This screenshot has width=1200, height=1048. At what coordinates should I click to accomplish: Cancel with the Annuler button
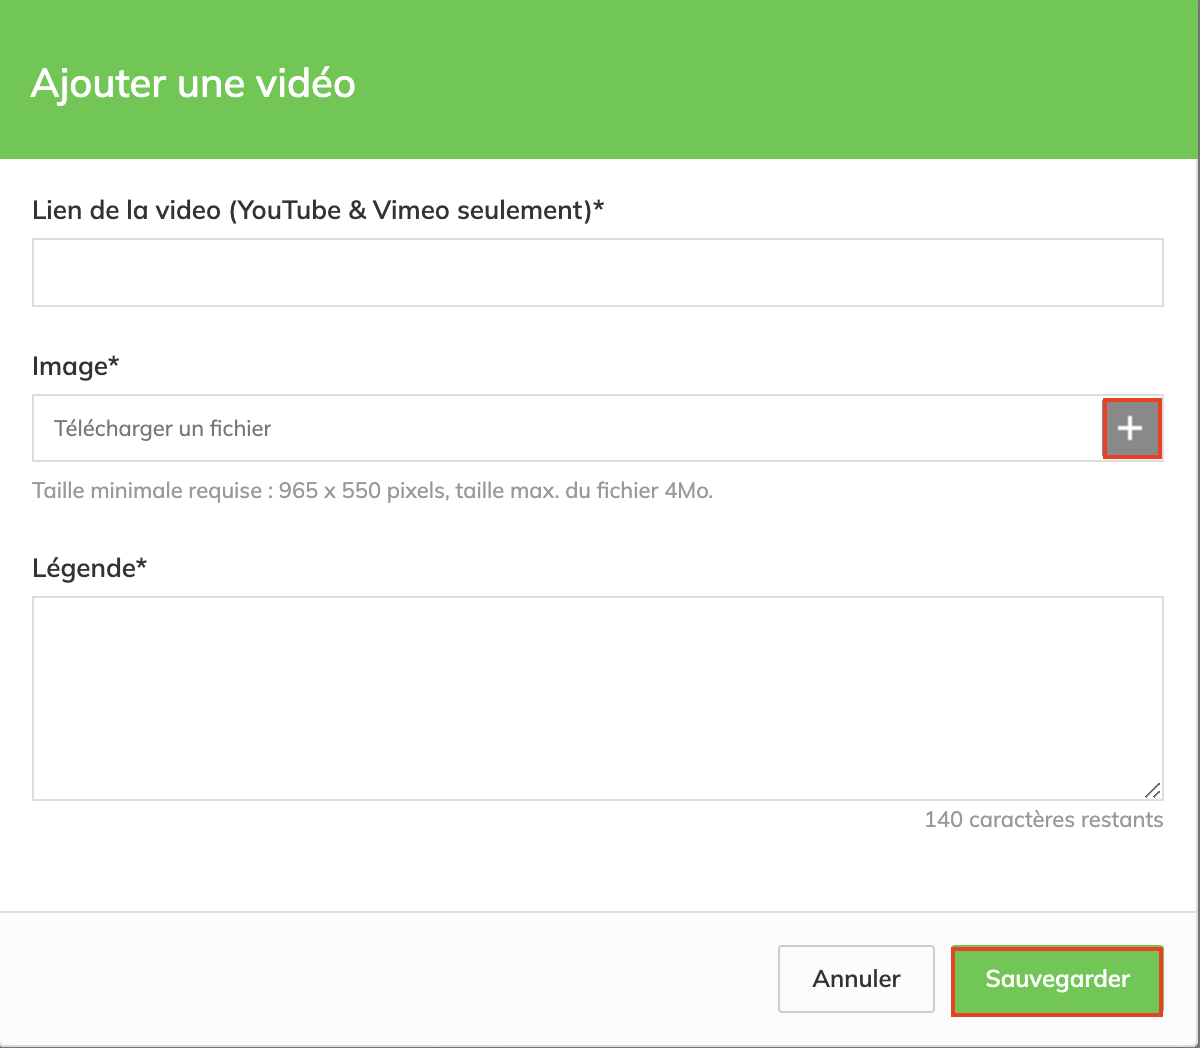tap(856, 979)
